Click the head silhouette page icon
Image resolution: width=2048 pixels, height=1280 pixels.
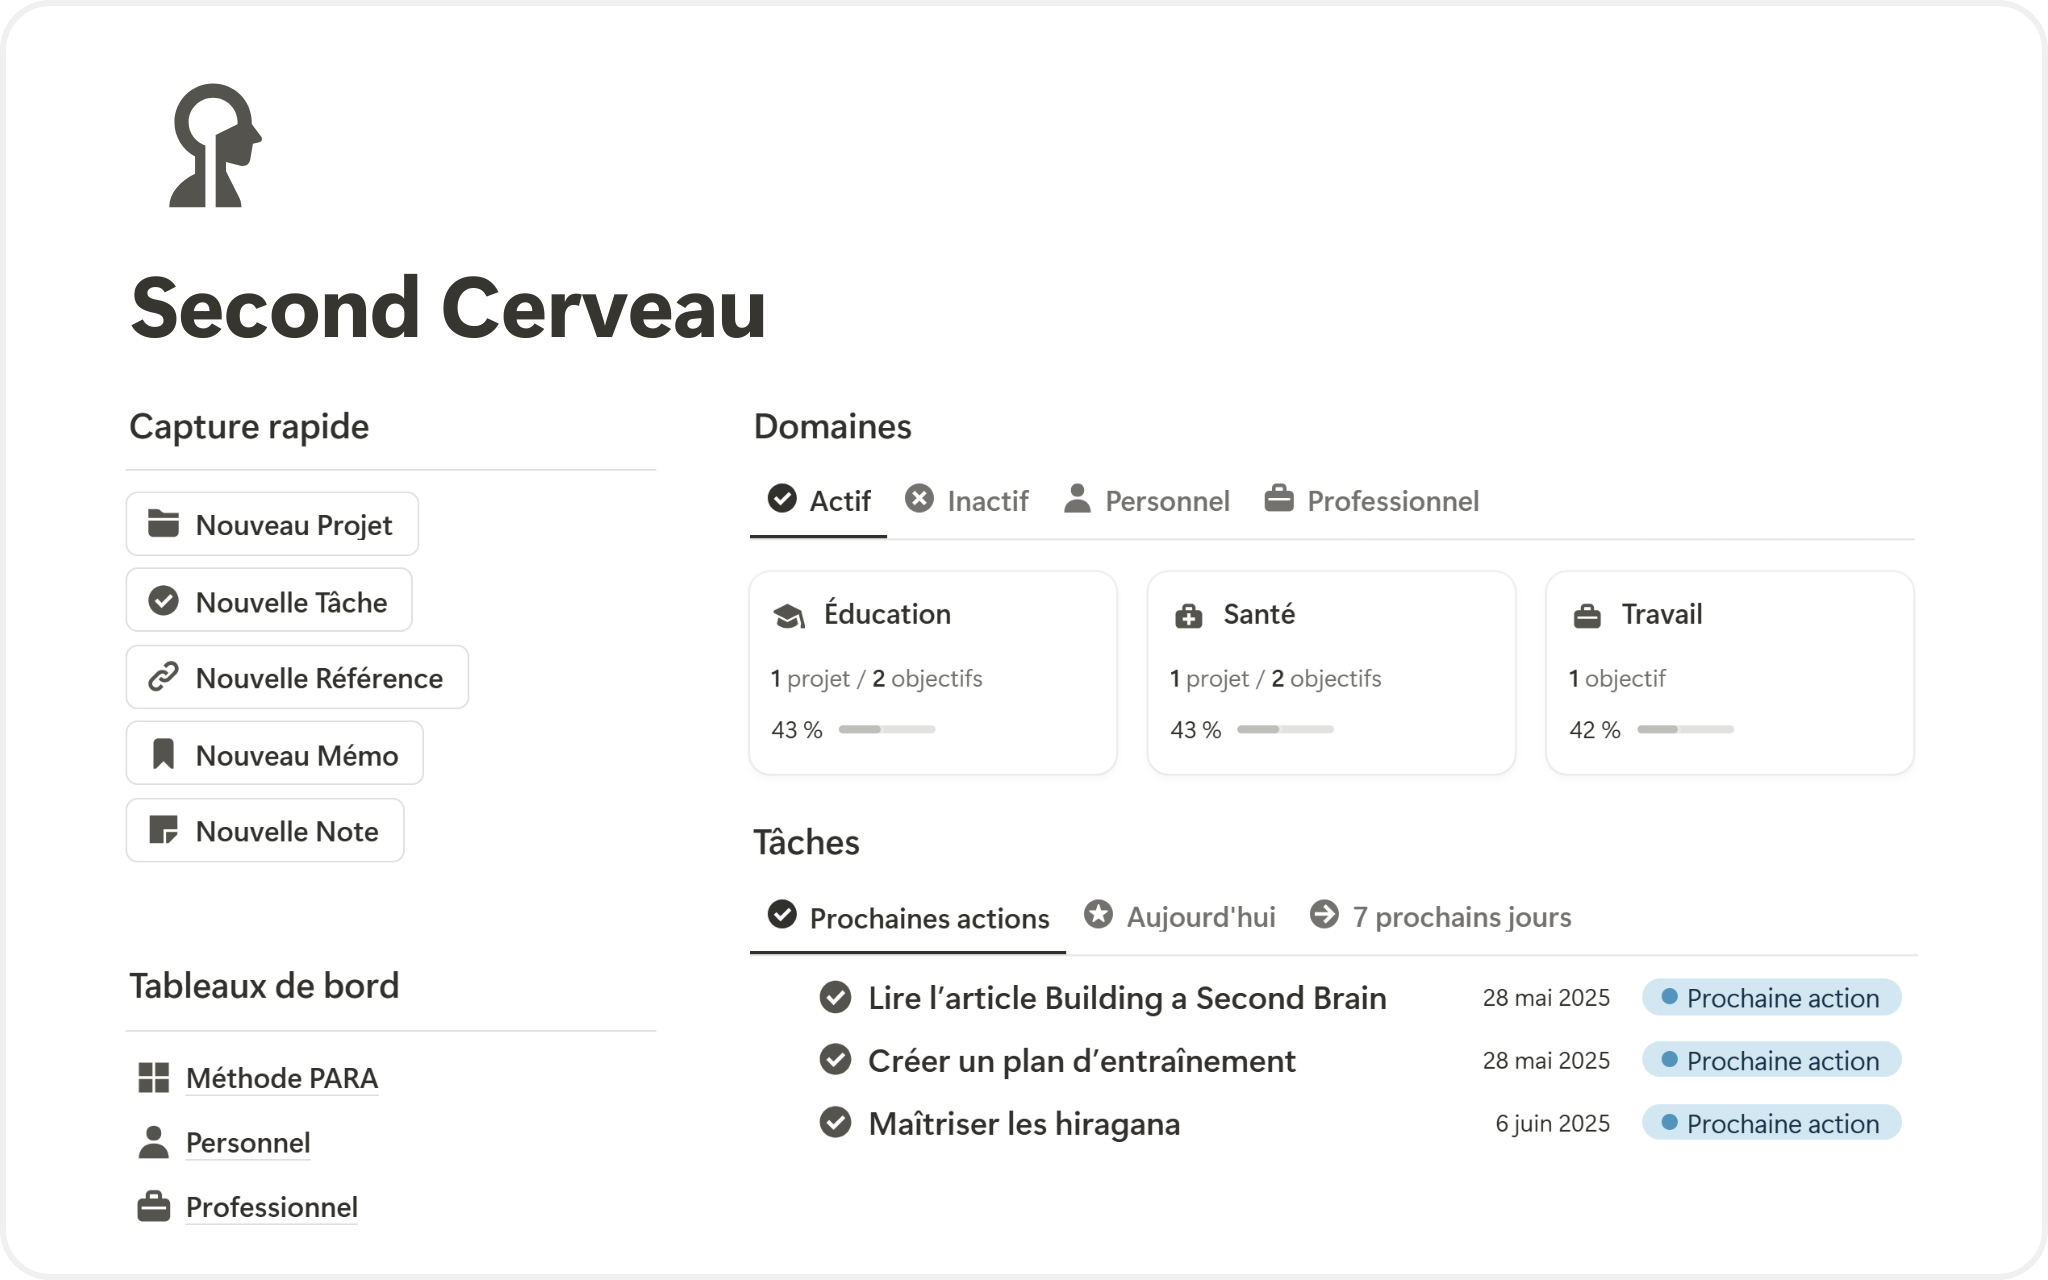pyautogui.click(x=215, y=146)
